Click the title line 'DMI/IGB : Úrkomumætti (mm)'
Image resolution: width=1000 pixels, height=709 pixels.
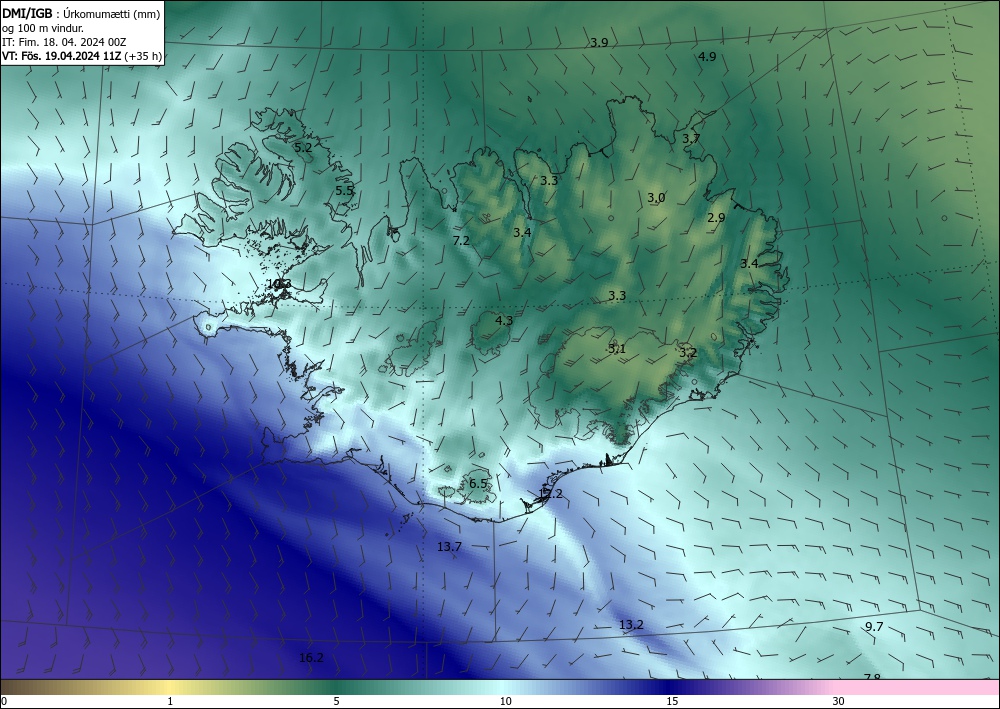(x=81, y=13)
